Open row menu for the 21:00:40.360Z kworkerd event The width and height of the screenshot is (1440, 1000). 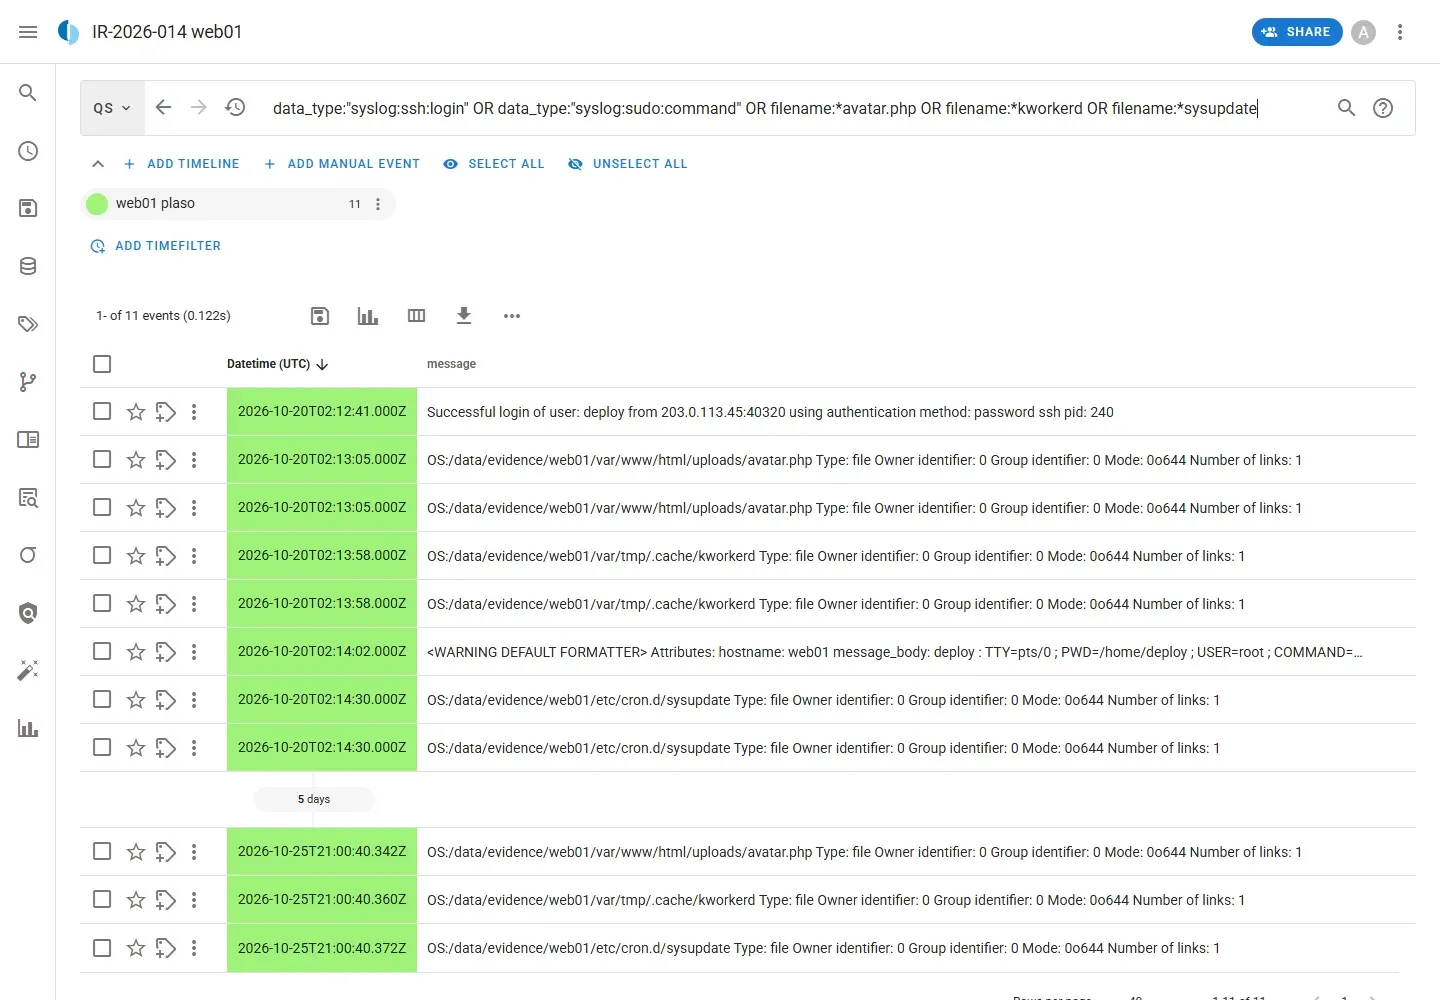[x=194, y=900]
